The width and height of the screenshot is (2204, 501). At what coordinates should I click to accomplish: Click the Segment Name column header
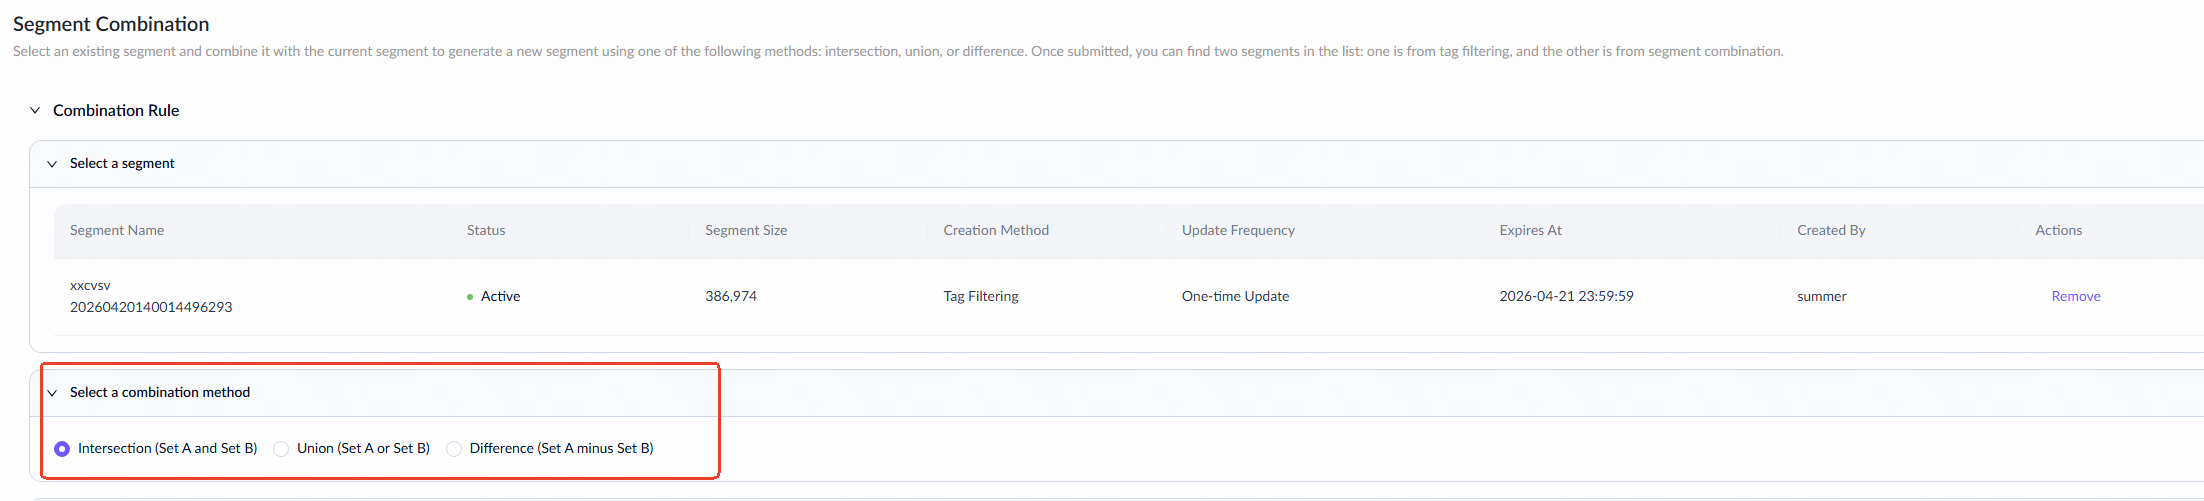(x=117, y=231)
